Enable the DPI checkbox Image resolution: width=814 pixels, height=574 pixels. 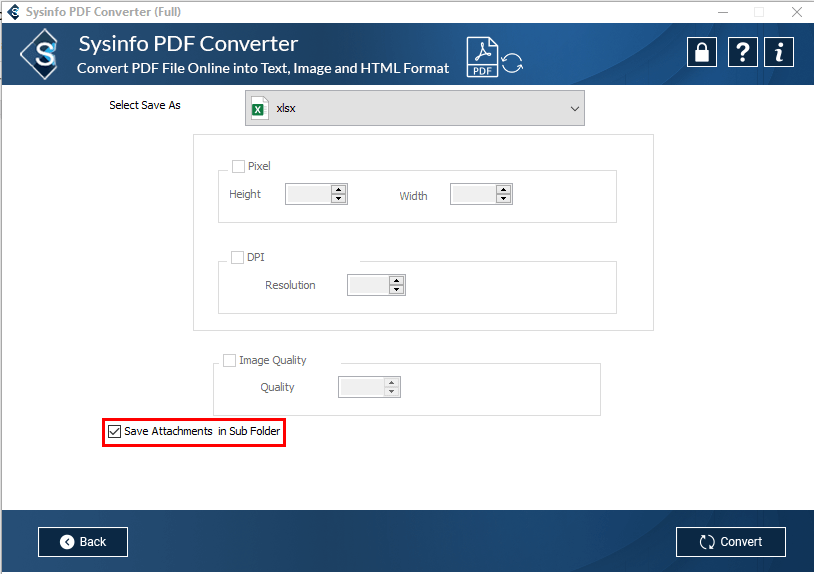point(237,257)
